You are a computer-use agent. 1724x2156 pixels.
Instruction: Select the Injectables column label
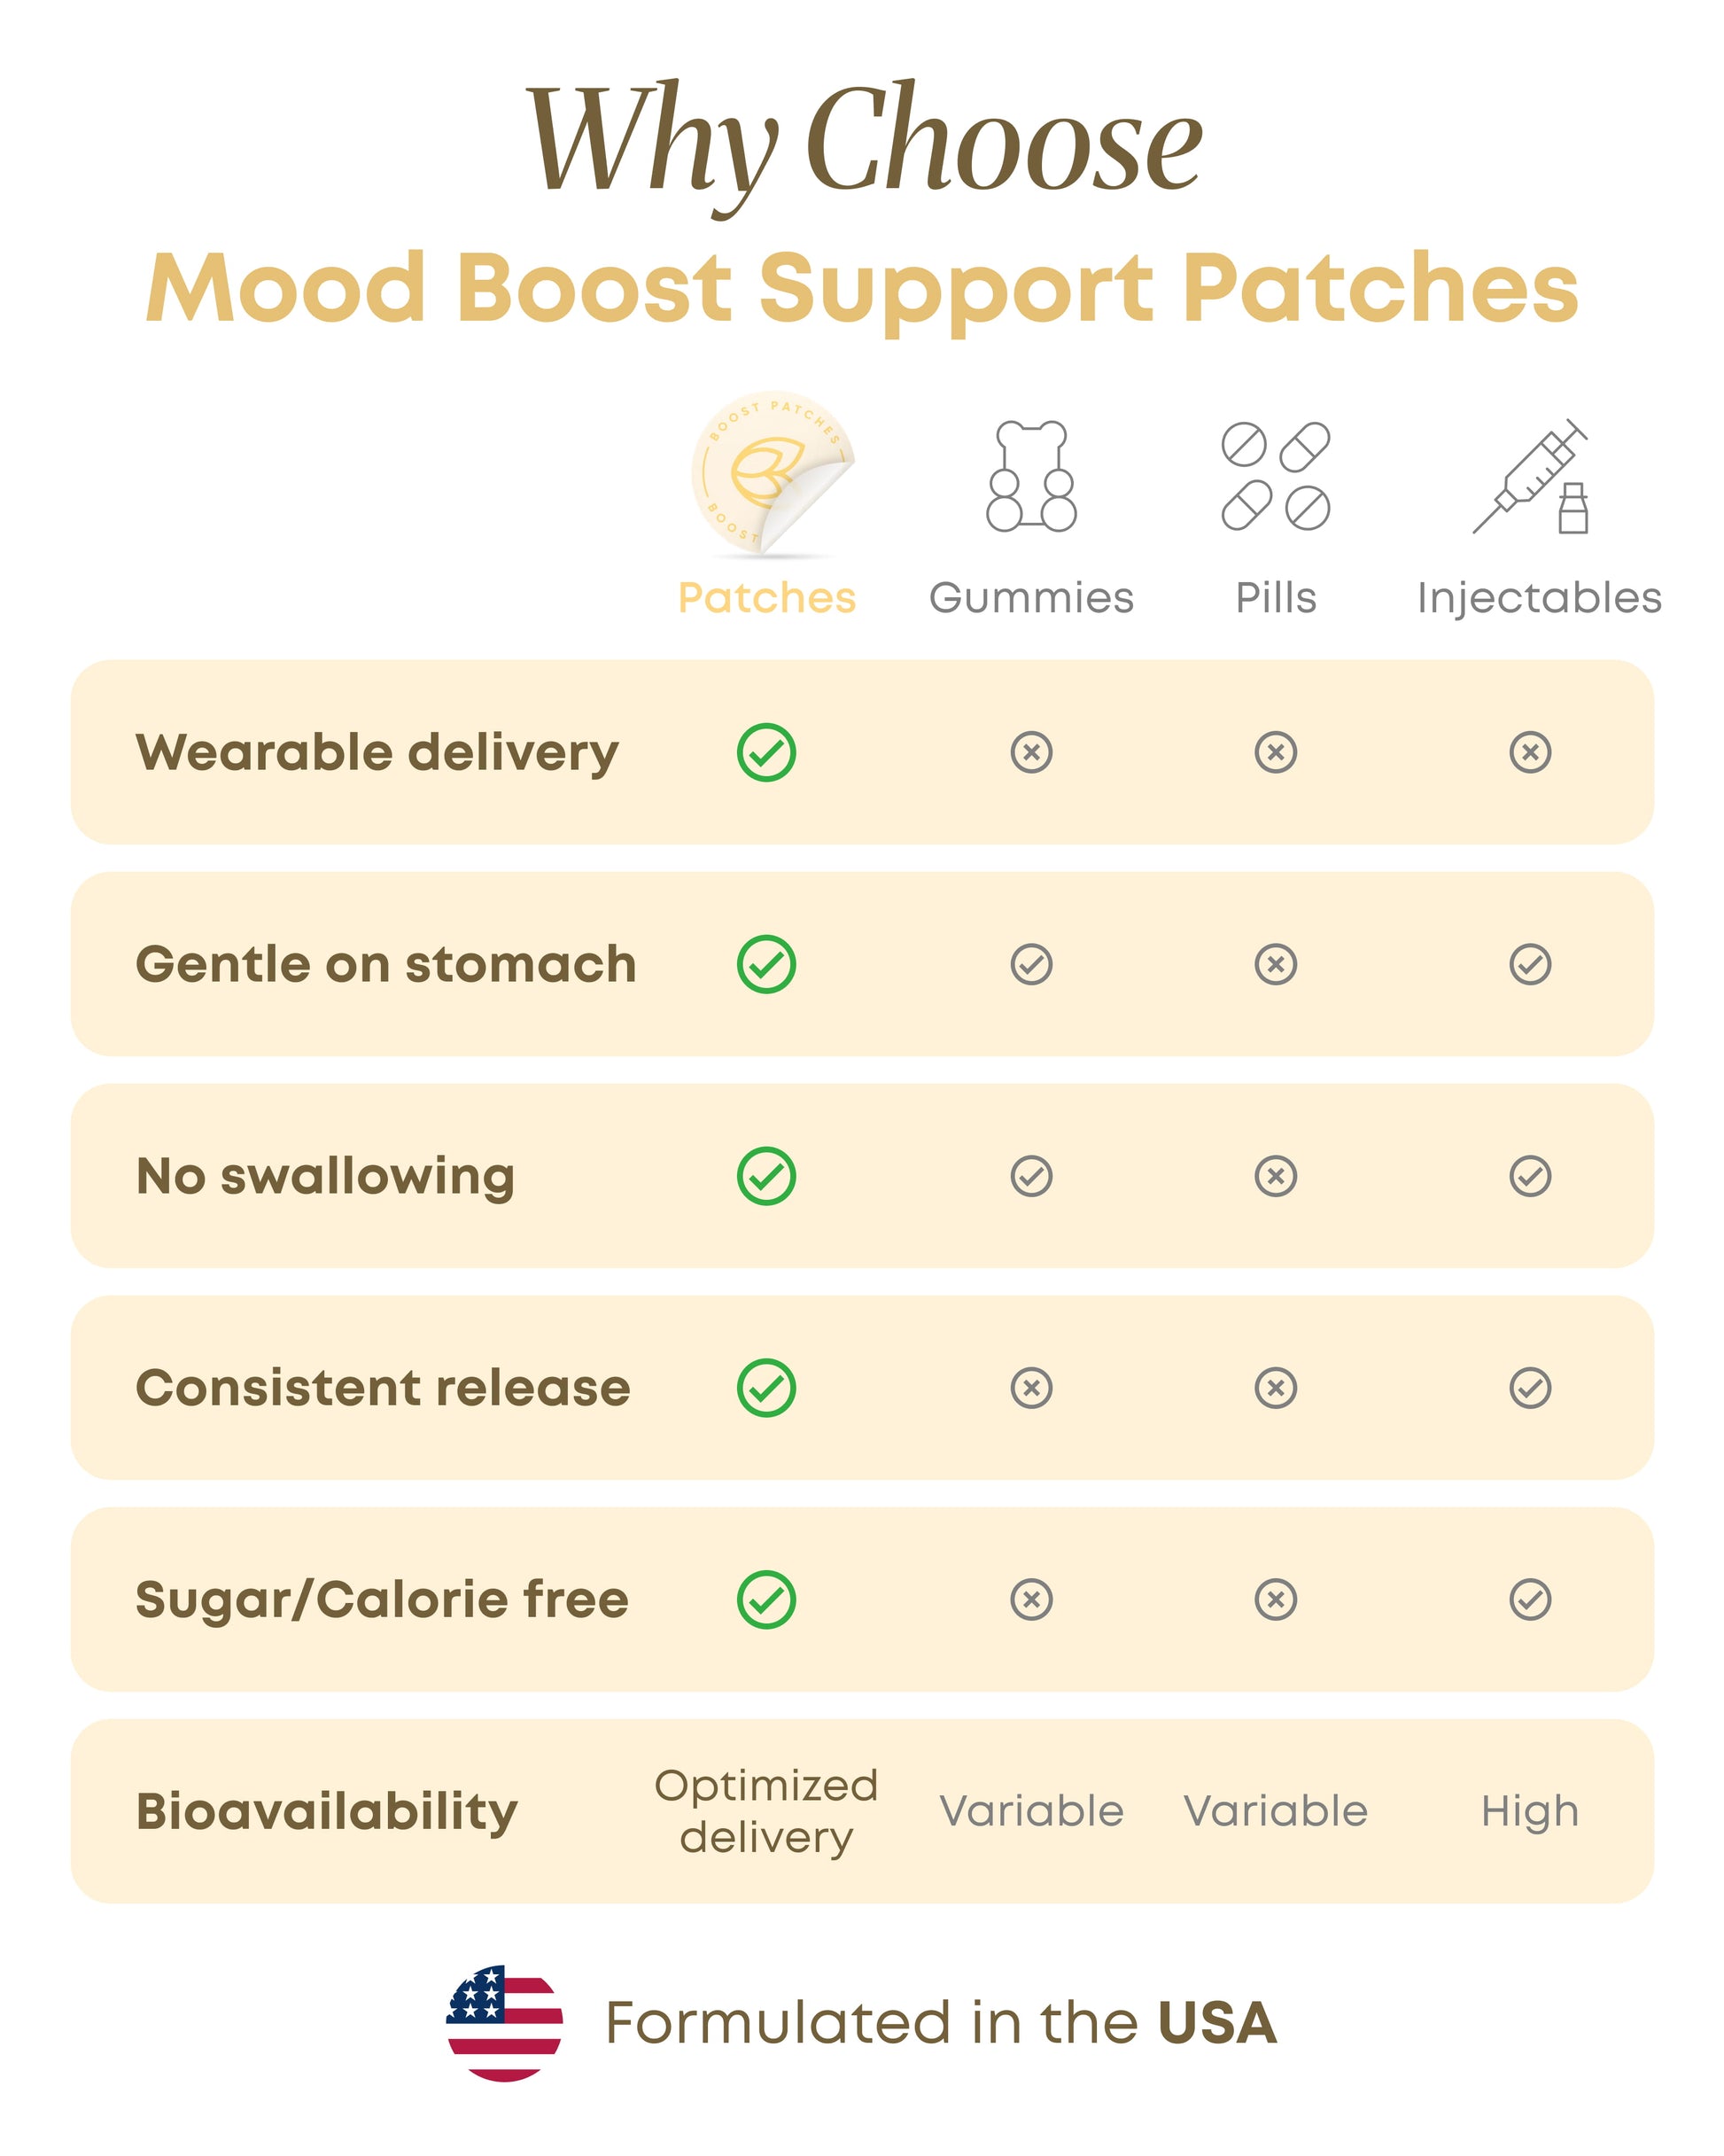(x=1539, y=598)
